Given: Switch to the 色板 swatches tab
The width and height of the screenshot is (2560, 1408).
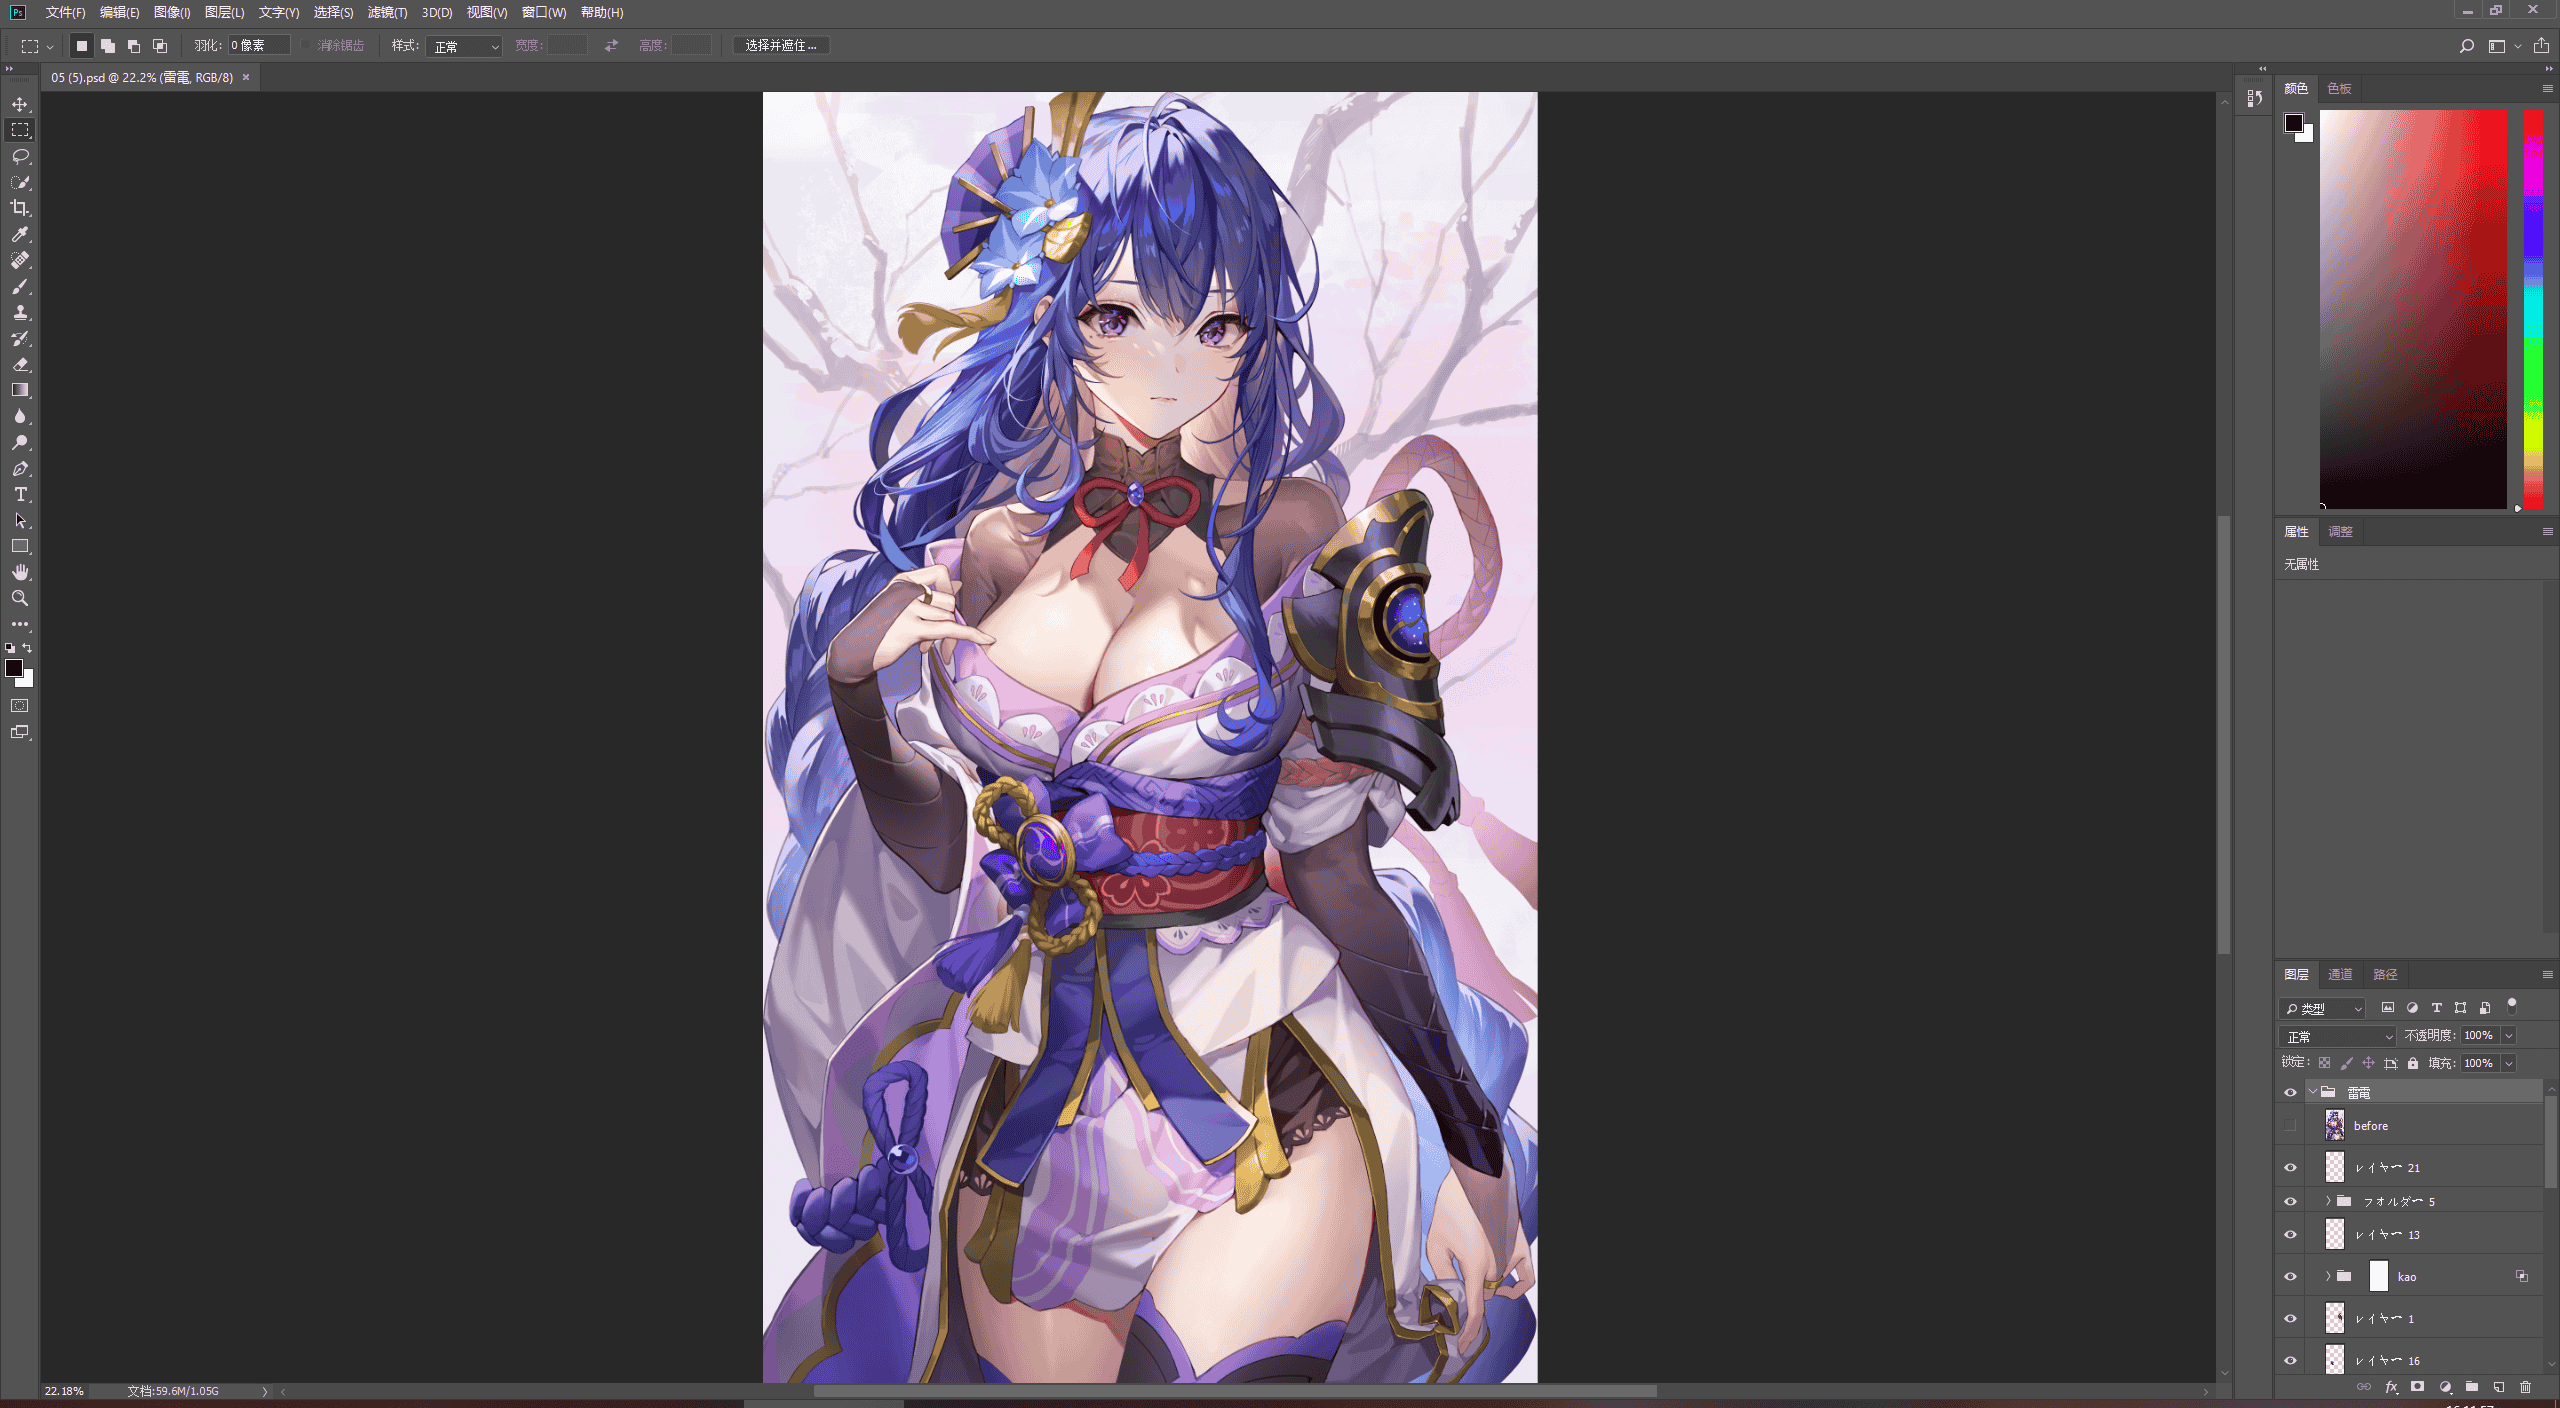Looking at the screenshot, I should click(2338, 89).
